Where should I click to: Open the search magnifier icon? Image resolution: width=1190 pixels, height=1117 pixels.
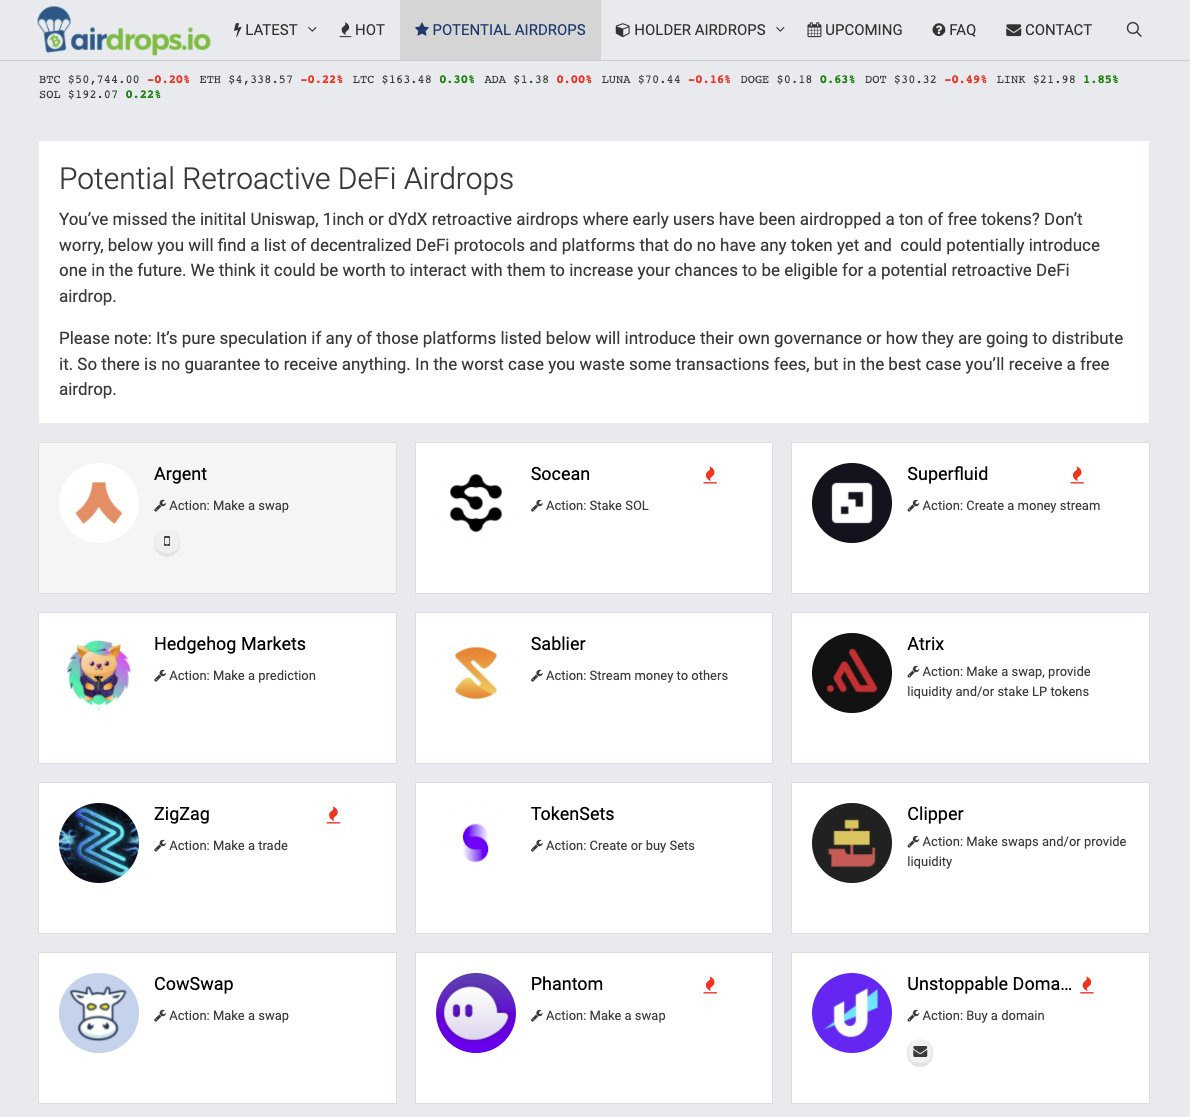(1134, 30)
